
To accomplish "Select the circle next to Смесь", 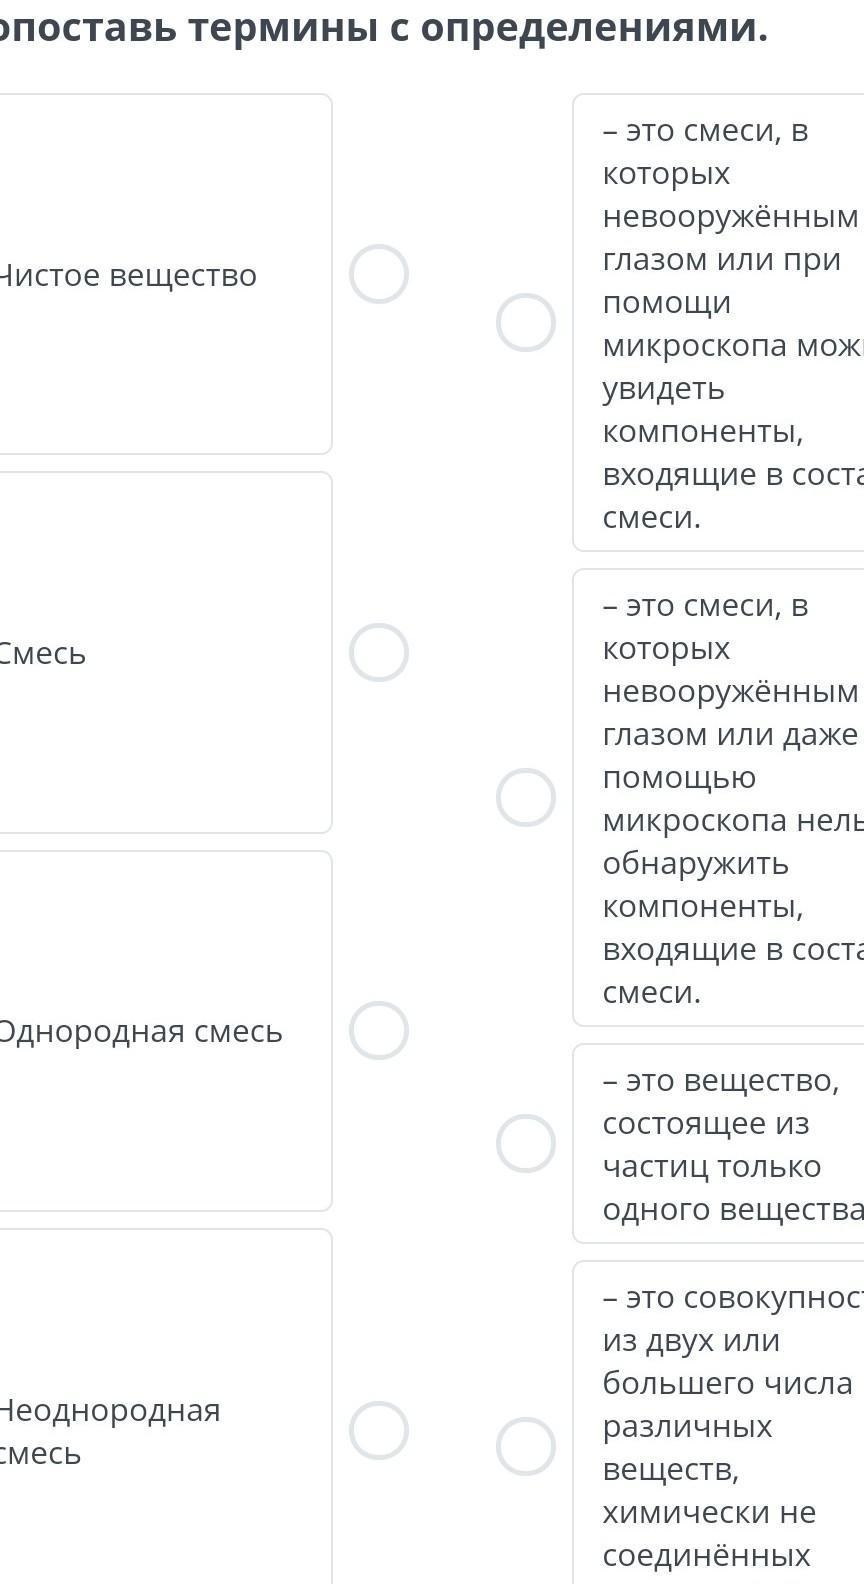I will [x=379, y=652].
